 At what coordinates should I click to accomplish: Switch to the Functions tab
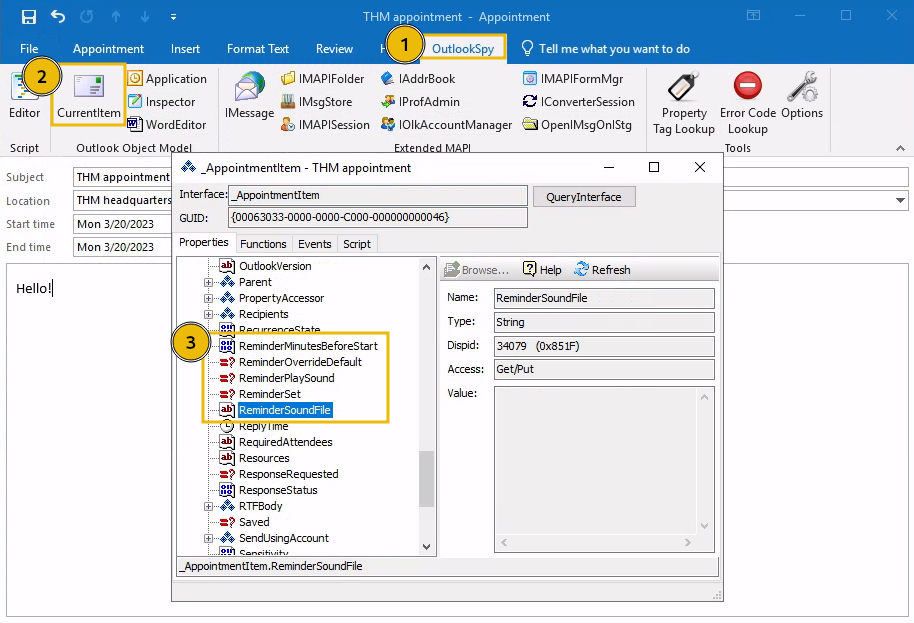coord(263,243)
